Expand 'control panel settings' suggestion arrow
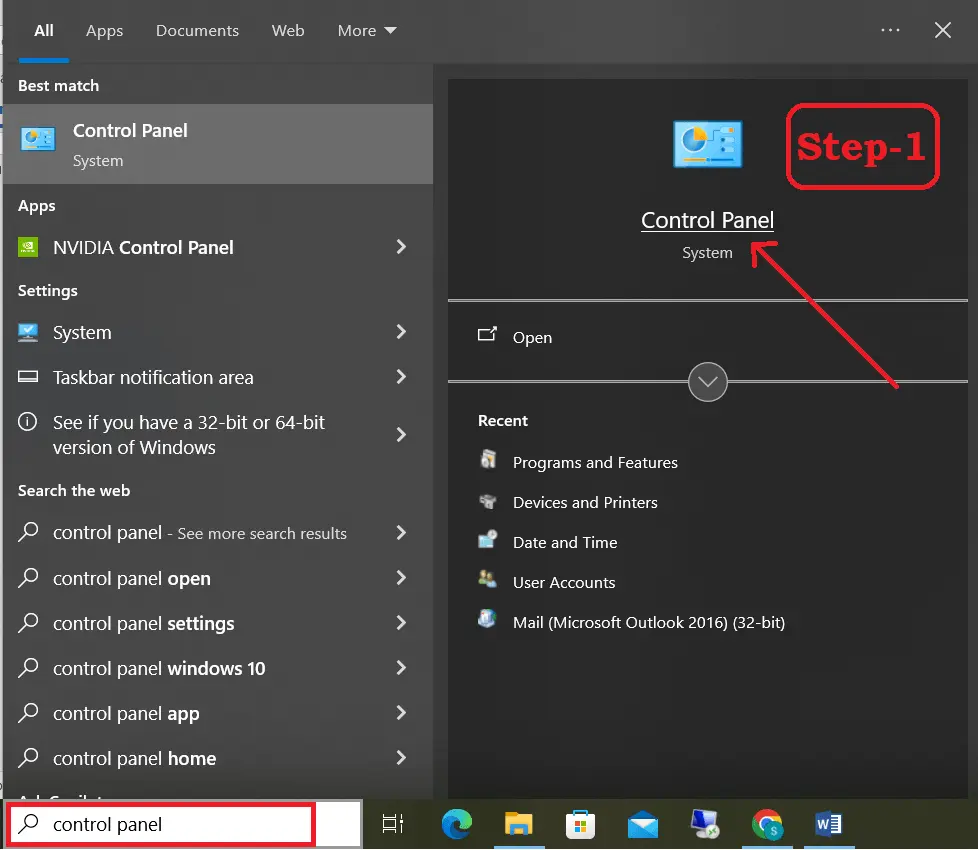Screen dimensions: 978x850 click(x=401, y=623)
